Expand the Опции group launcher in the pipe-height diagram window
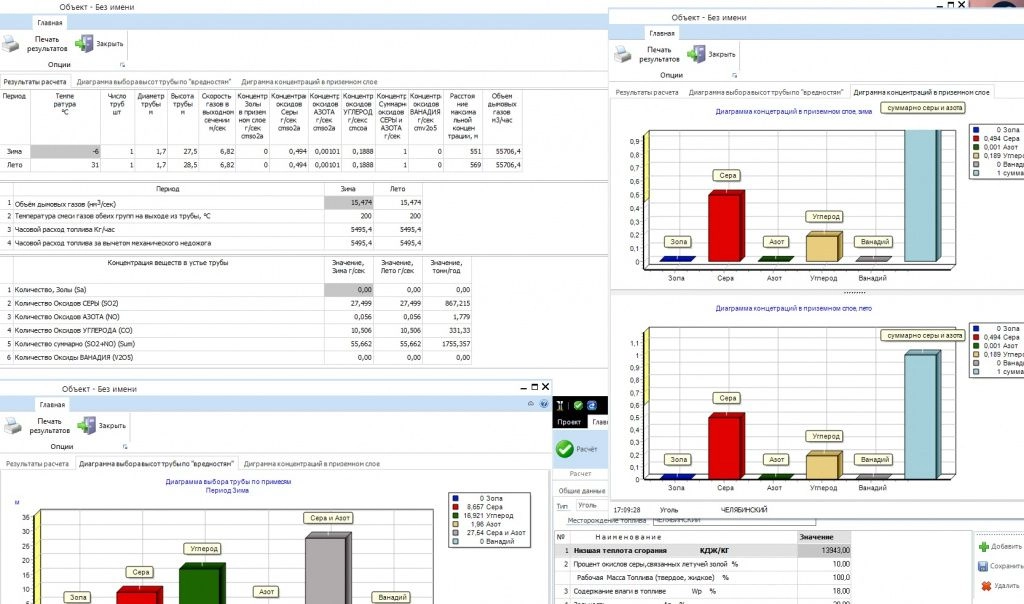This screenshot has height=604, width=1024. coord(125,447)
